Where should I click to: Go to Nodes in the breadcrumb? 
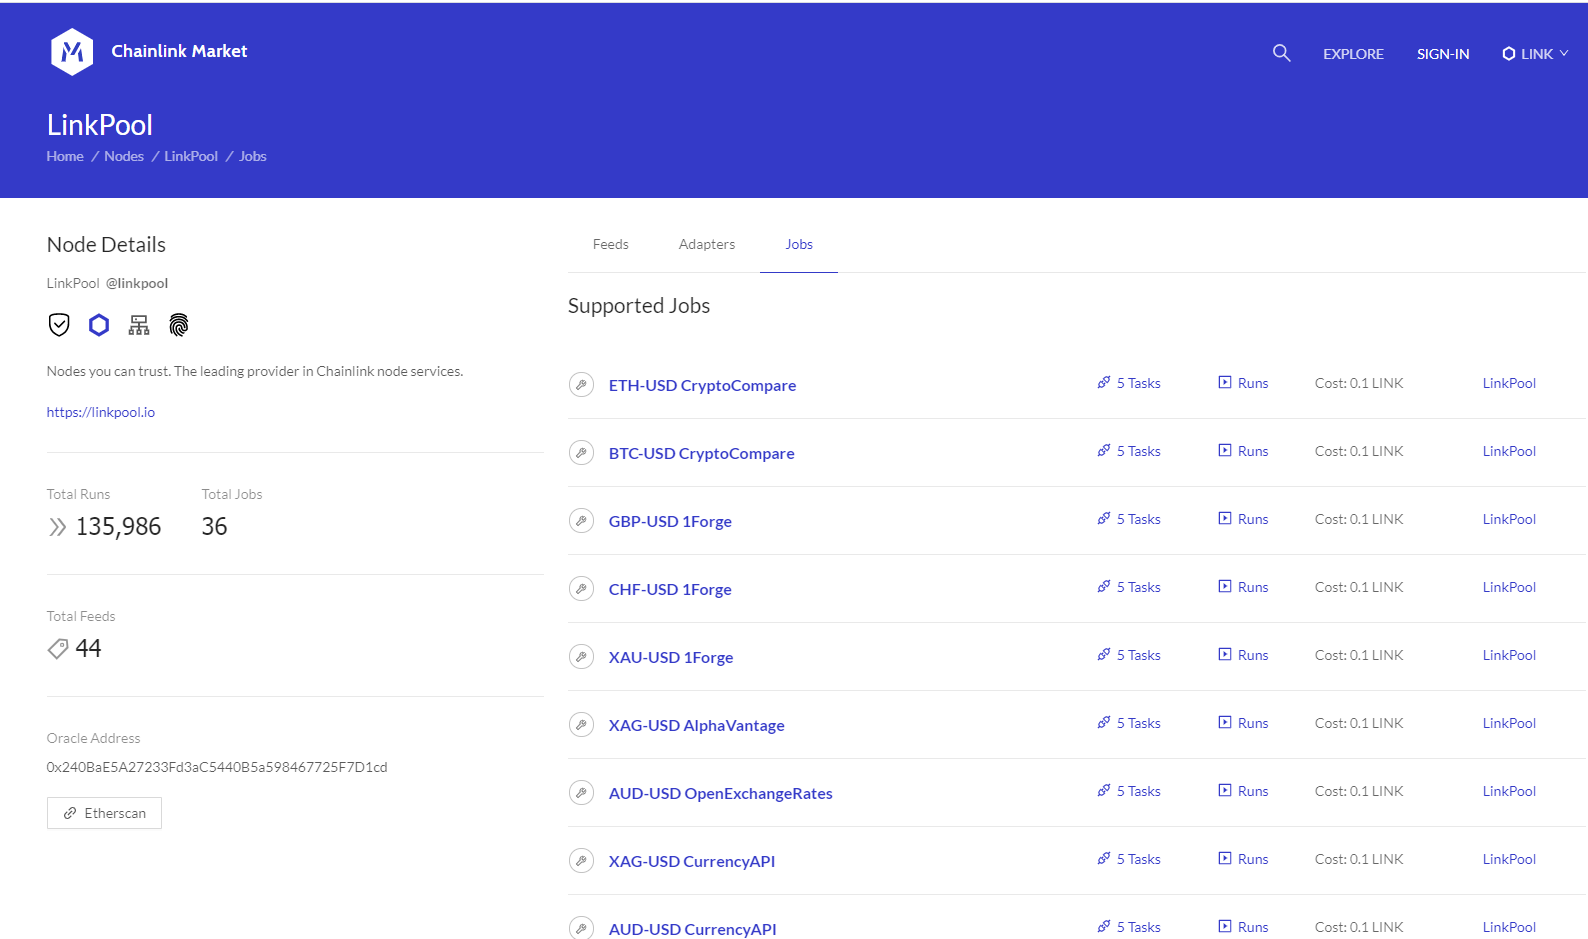click(124, 156)
